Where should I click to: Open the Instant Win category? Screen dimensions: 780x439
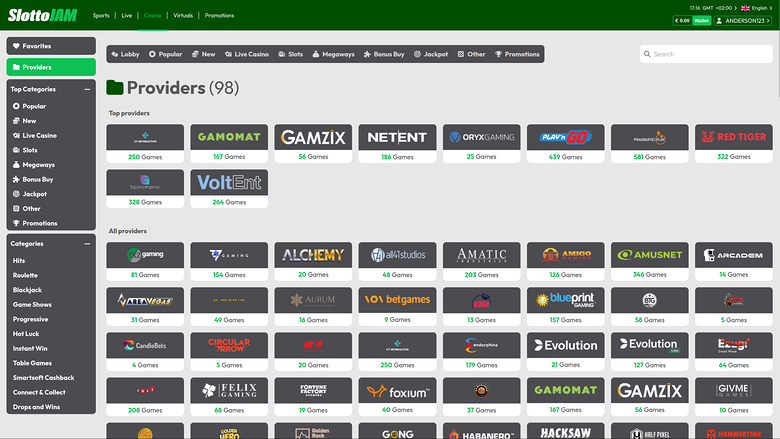30,349
